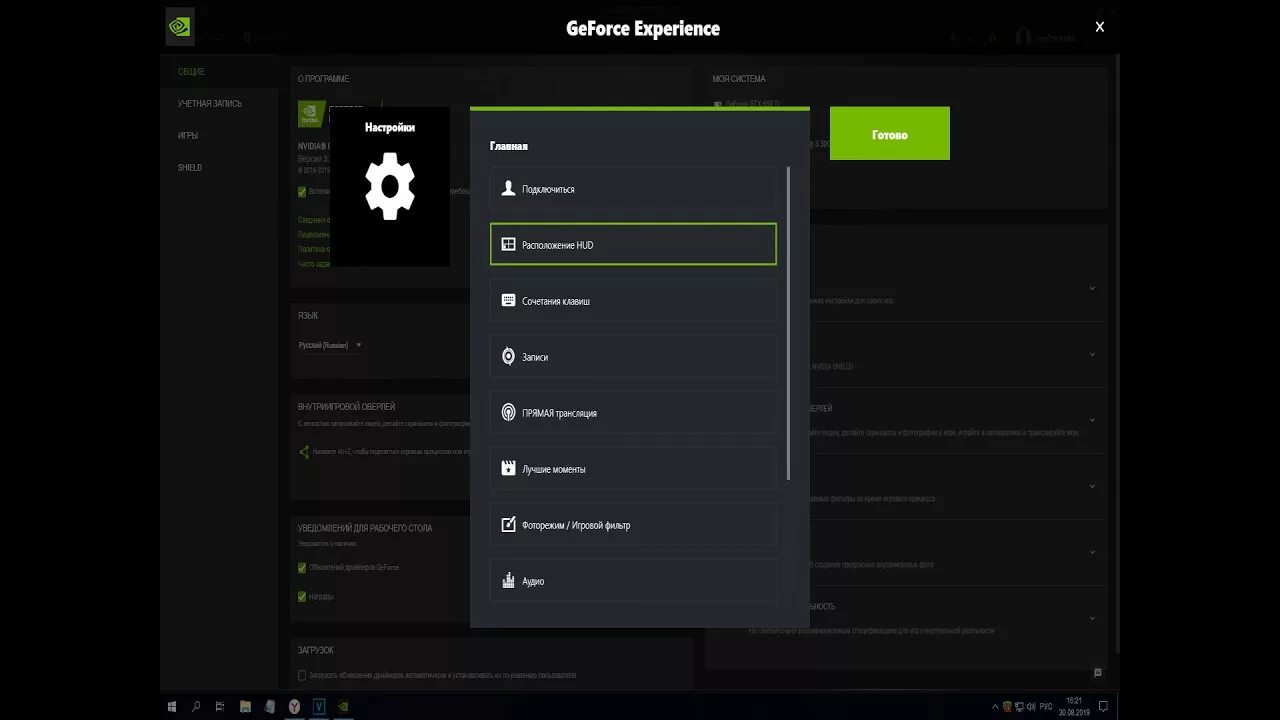Viewport: 1280px width, 720px height.
Task: Show hidden system tray icons
Action: (x=996, y=706)
